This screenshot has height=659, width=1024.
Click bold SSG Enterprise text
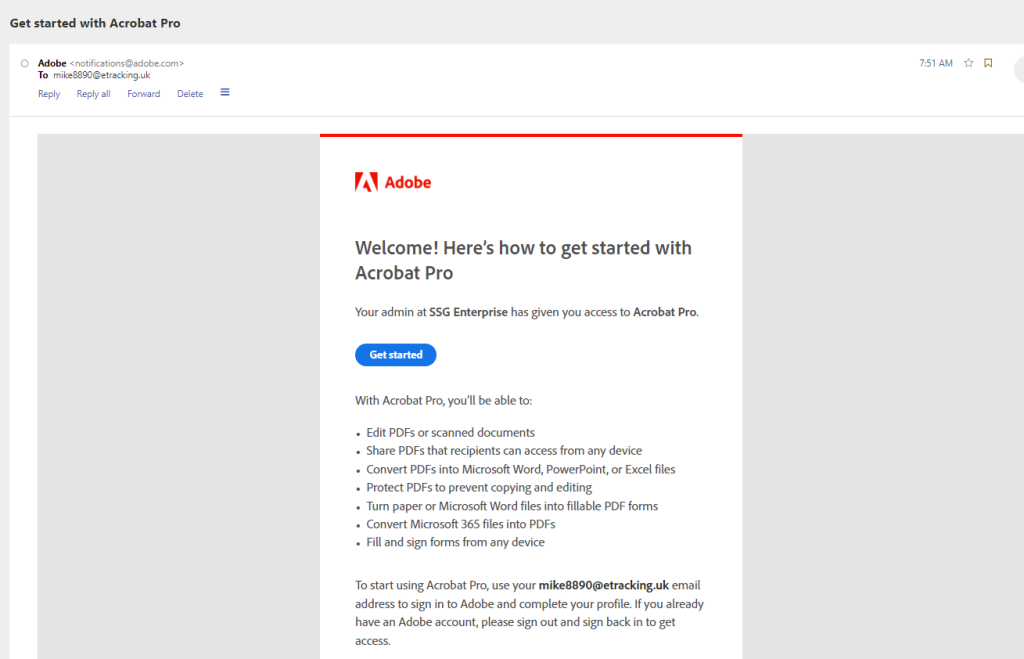pos(468,312)
